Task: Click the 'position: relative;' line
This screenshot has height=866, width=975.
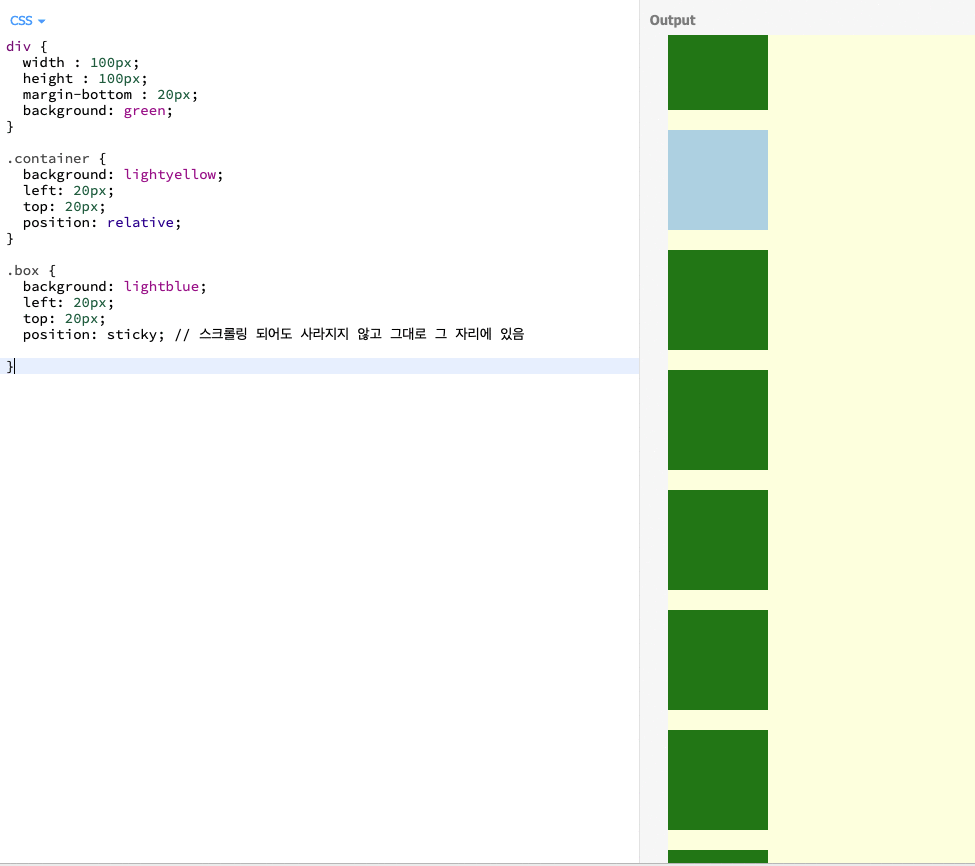Action: (x=102, y=223)
